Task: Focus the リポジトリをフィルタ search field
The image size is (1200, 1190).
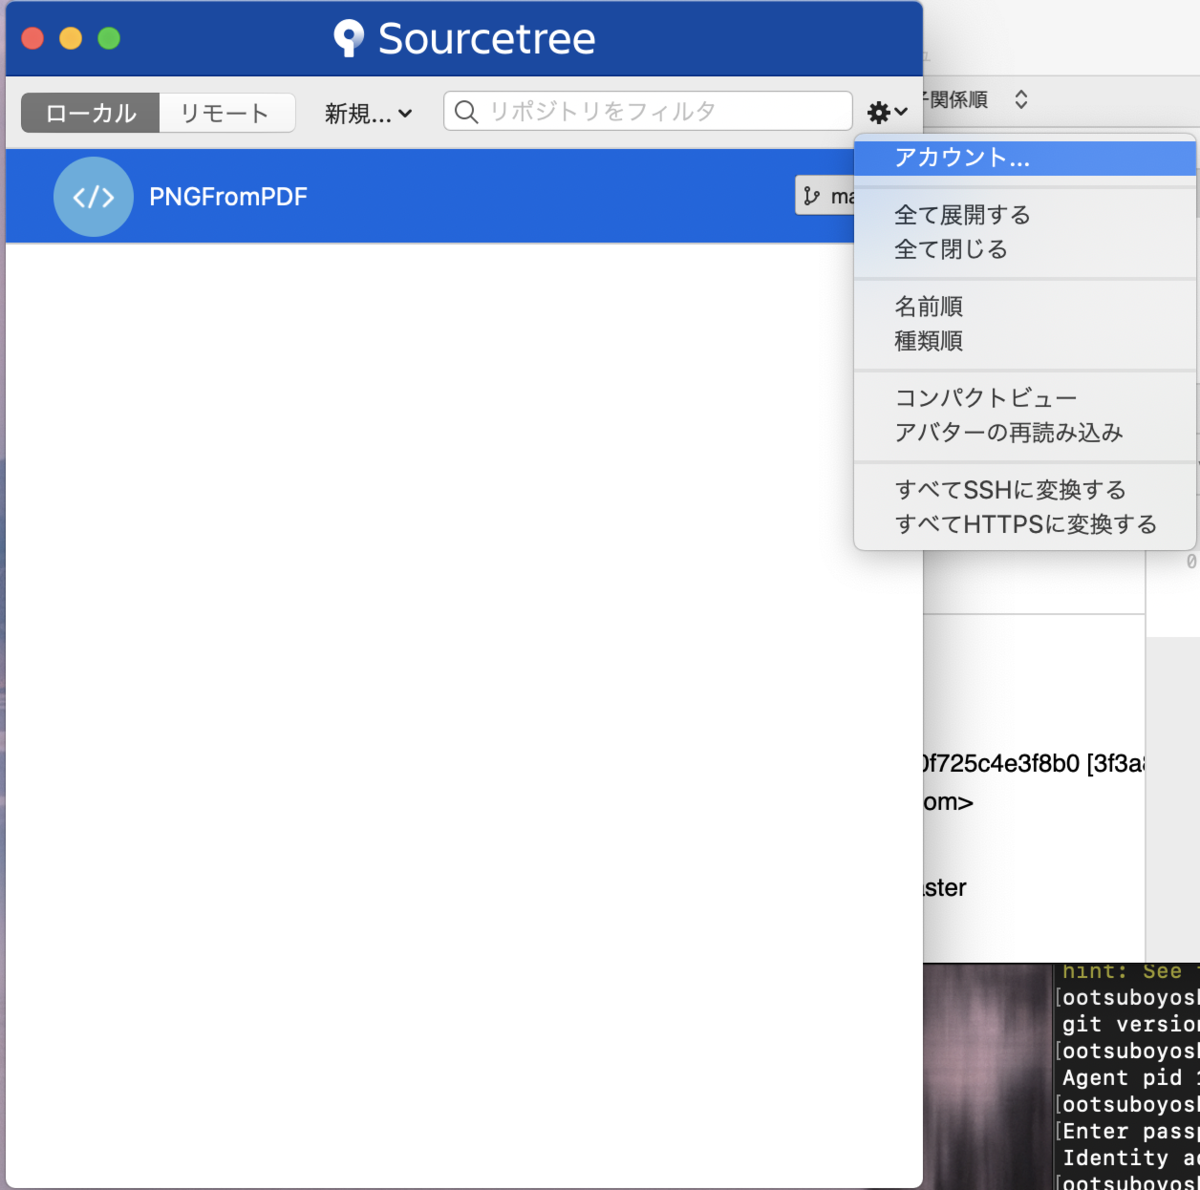Action: point(648,111)
